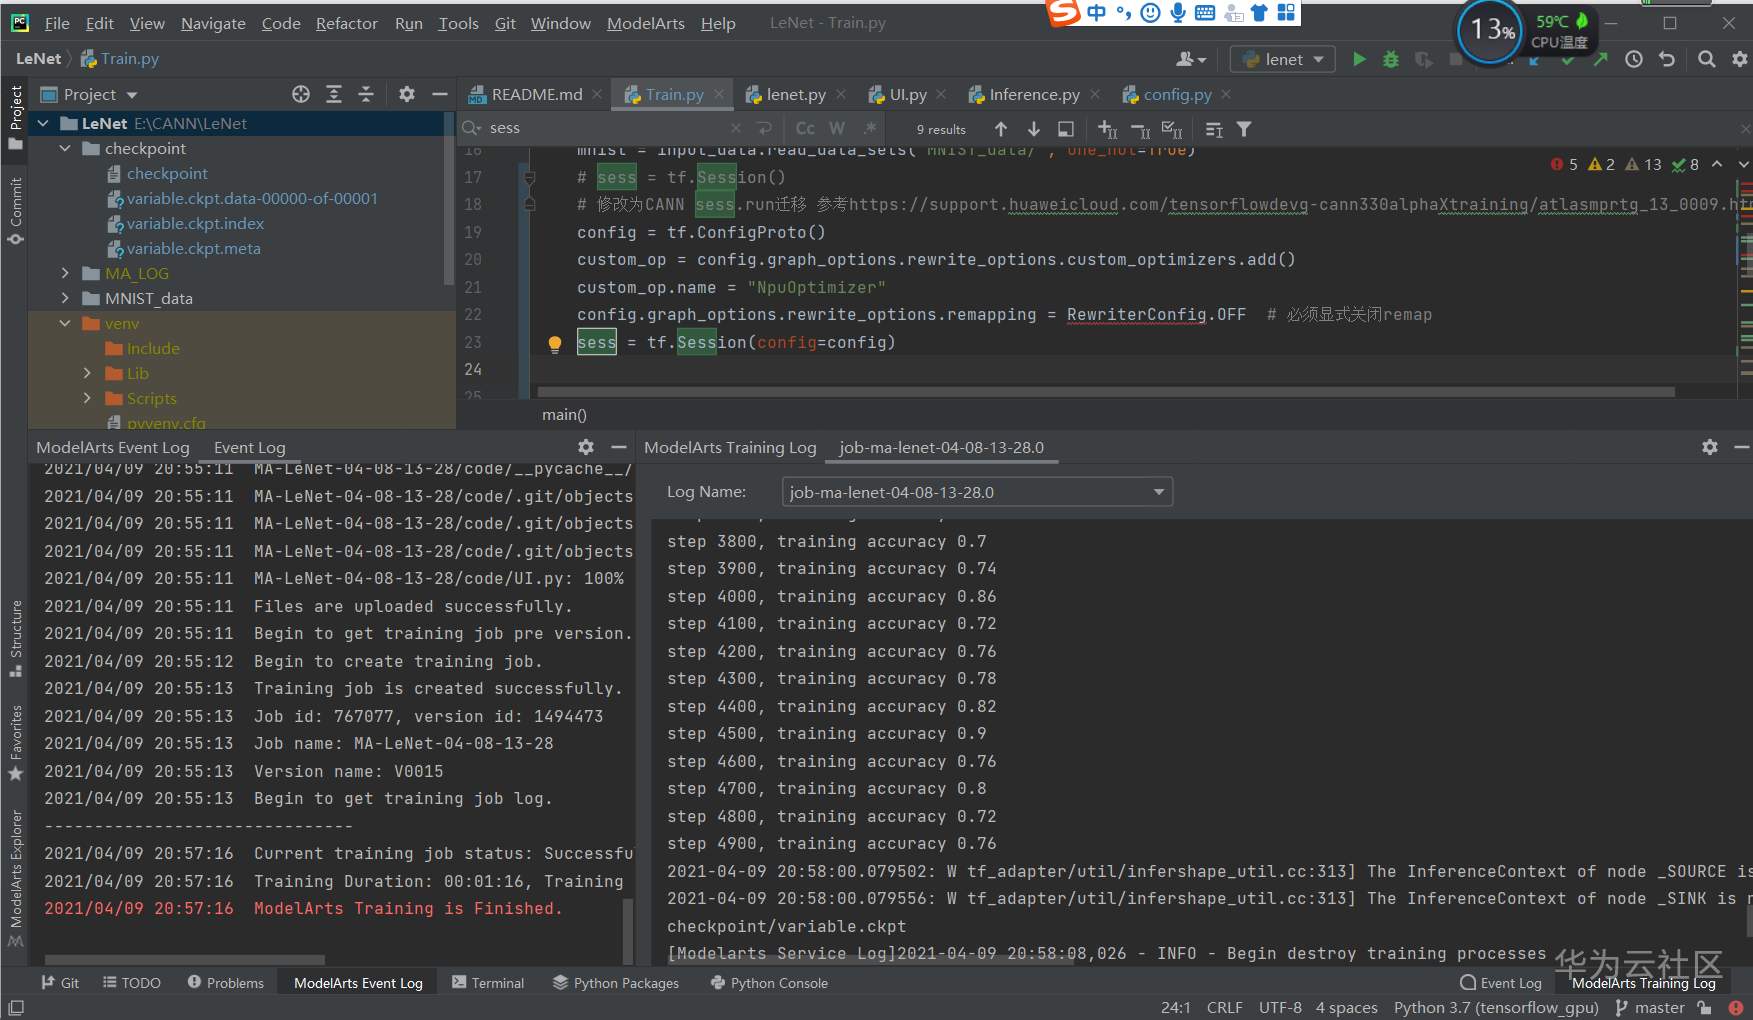
Task: Toggle Words (W) search option
Action: tap(837, 129)
